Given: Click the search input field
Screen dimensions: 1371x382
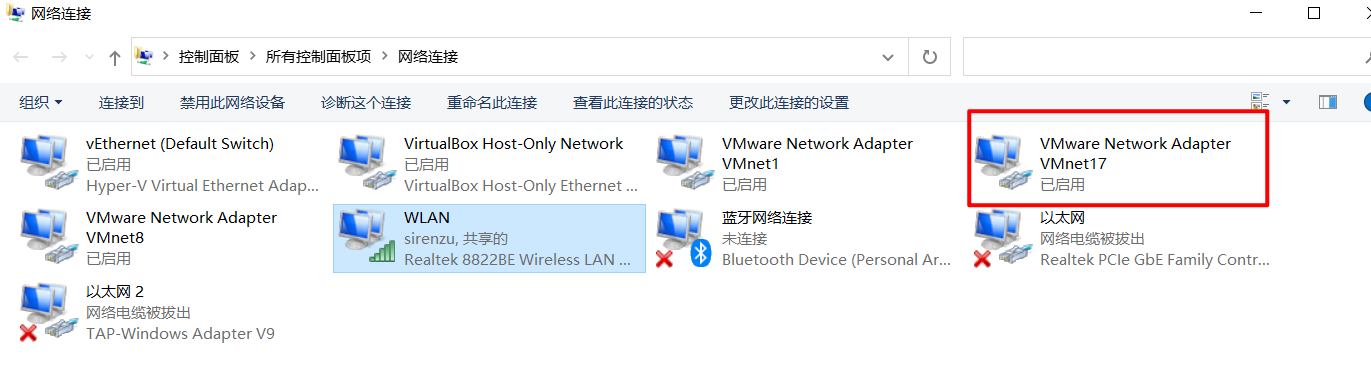Looking at the screenshot, I should tap(1166, 57).
